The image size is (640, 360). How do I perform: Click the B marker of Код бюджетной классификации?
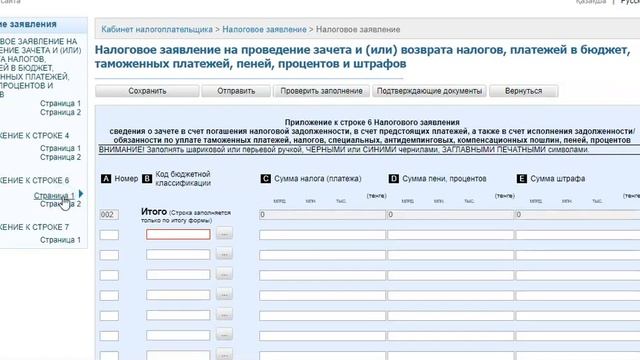(147, 178)
